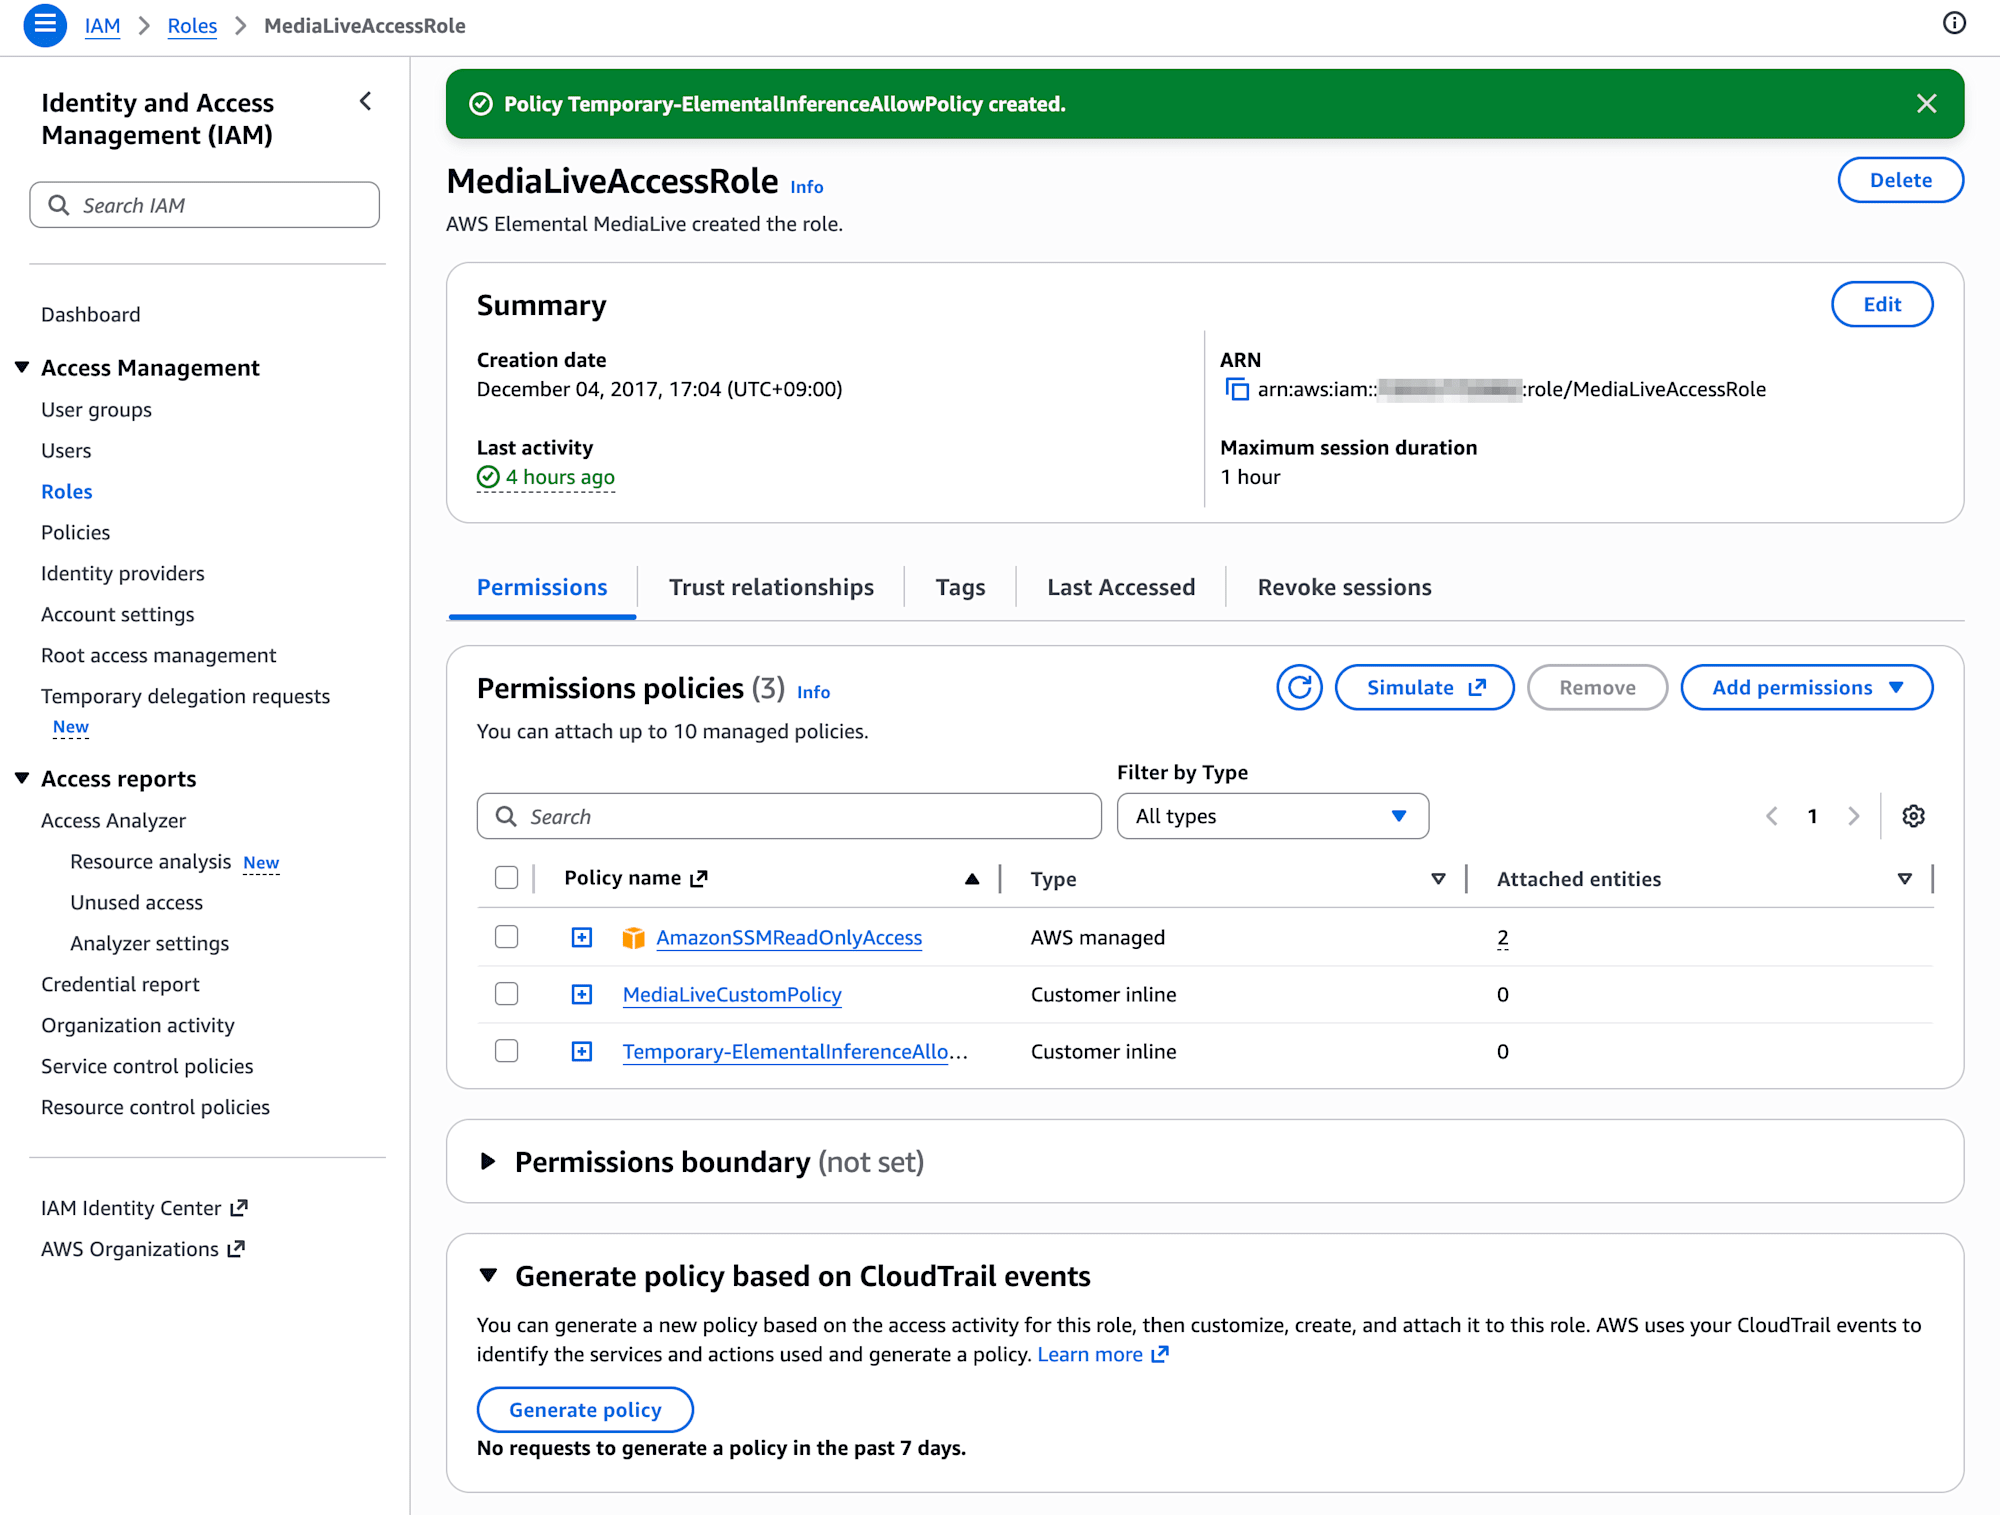Image resolution: width=2000 pixels, height=1515 pixels.
Task: Open the Add permissions dropdown menu
Action: click(1806, 688)
